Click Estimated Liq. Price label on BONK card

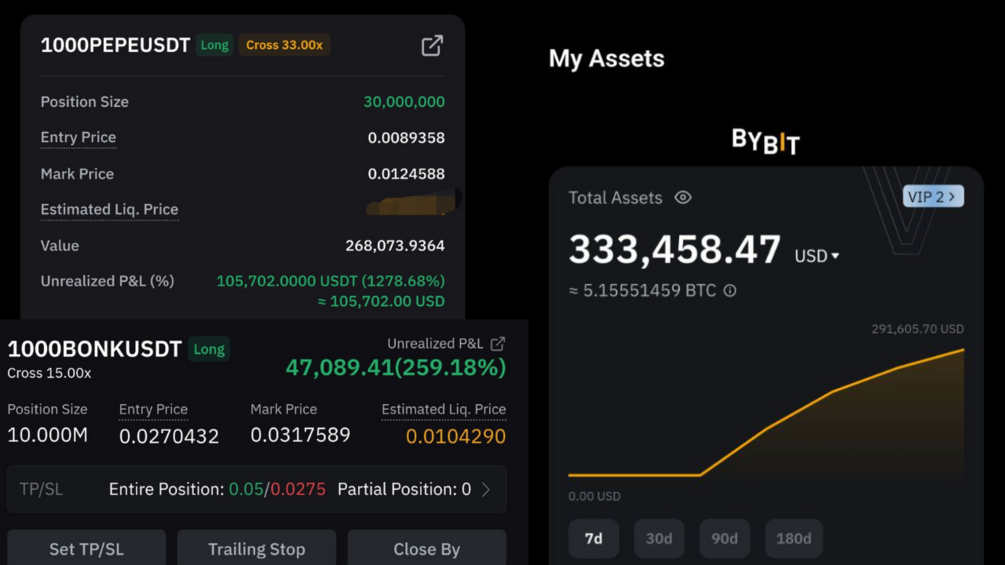pos(444,409)
